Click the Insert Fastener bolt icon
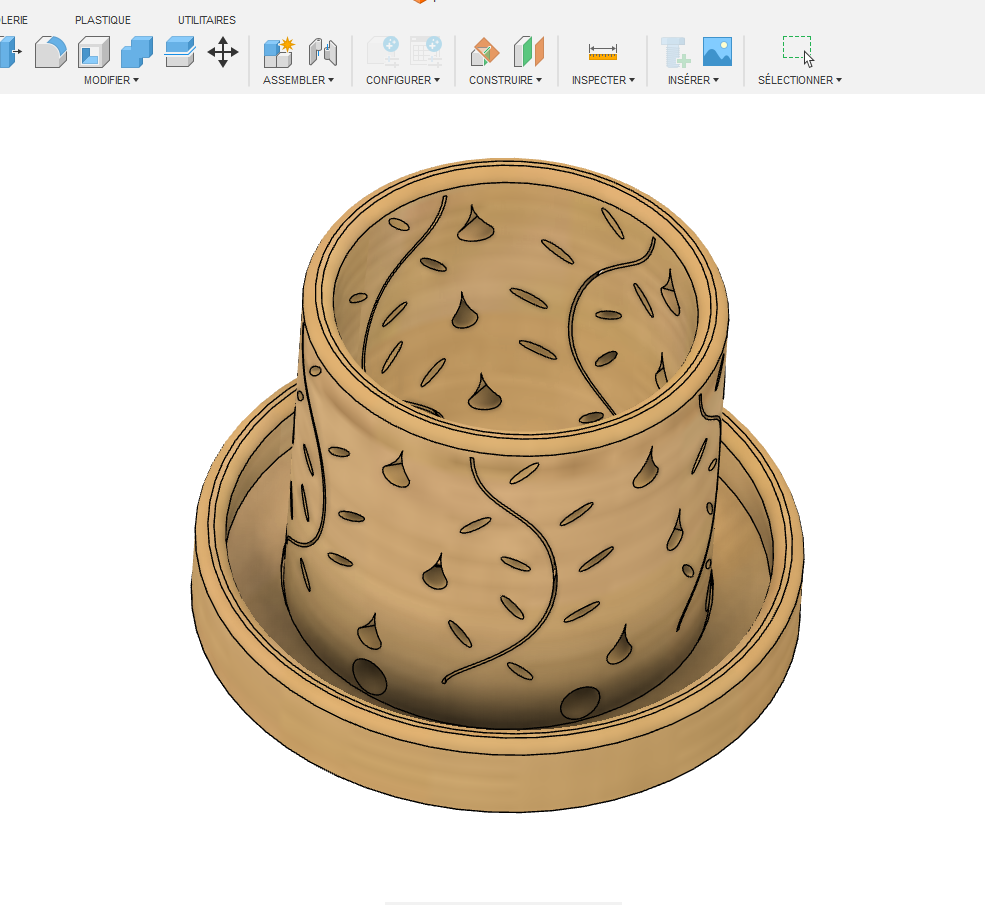Viewport: 985px width, 905px height. point(675,51)
